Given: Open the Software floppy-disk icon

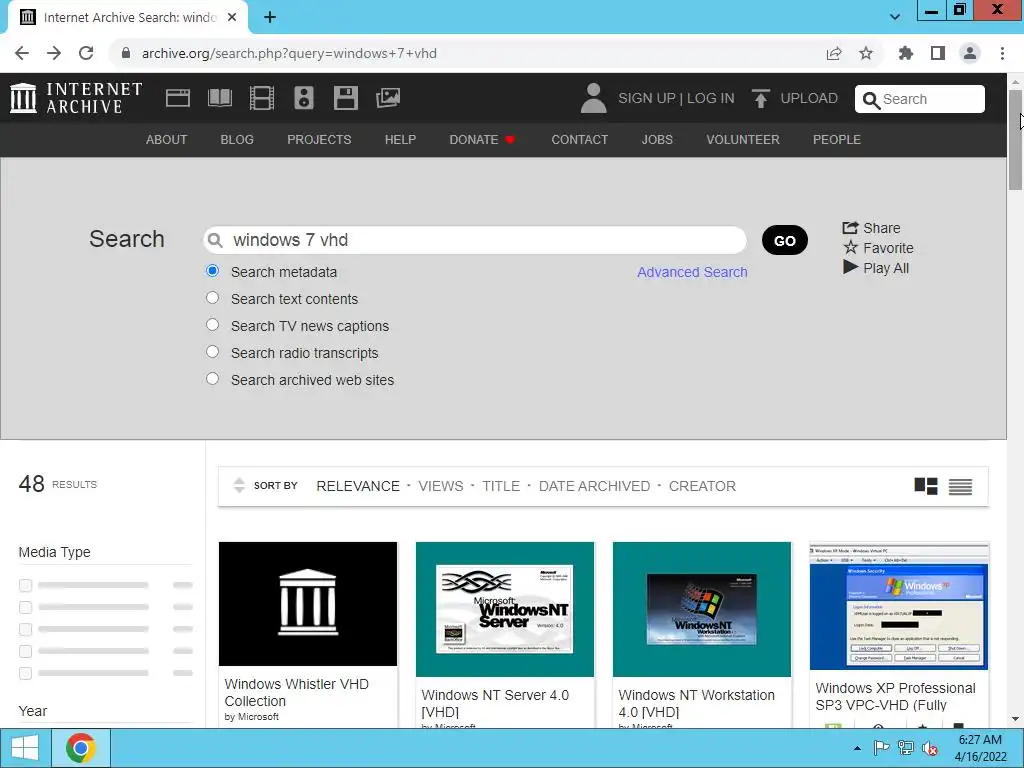Looking at the screenshot, I should coord(345,98).
